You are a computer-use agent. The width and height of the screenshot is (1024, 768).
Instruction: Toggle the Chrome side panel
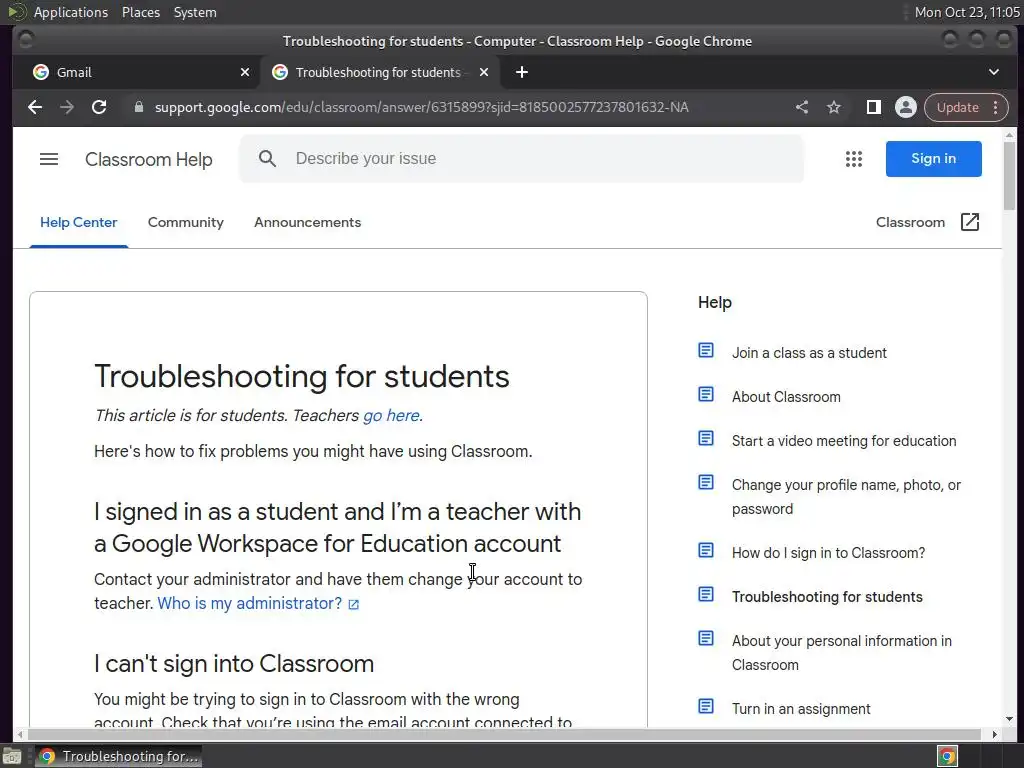873,107
